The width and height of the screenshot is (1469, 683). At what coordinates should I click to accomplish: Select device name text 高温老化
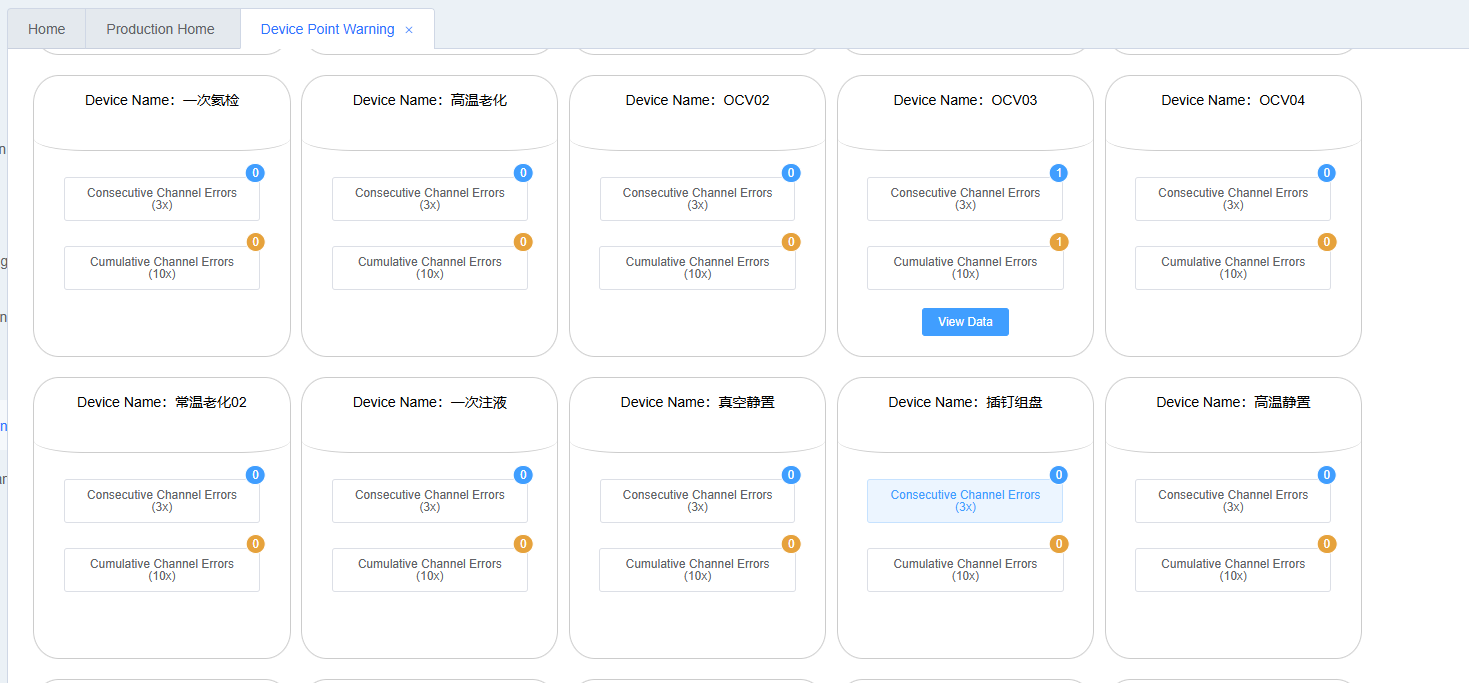[x=479, y=100]
